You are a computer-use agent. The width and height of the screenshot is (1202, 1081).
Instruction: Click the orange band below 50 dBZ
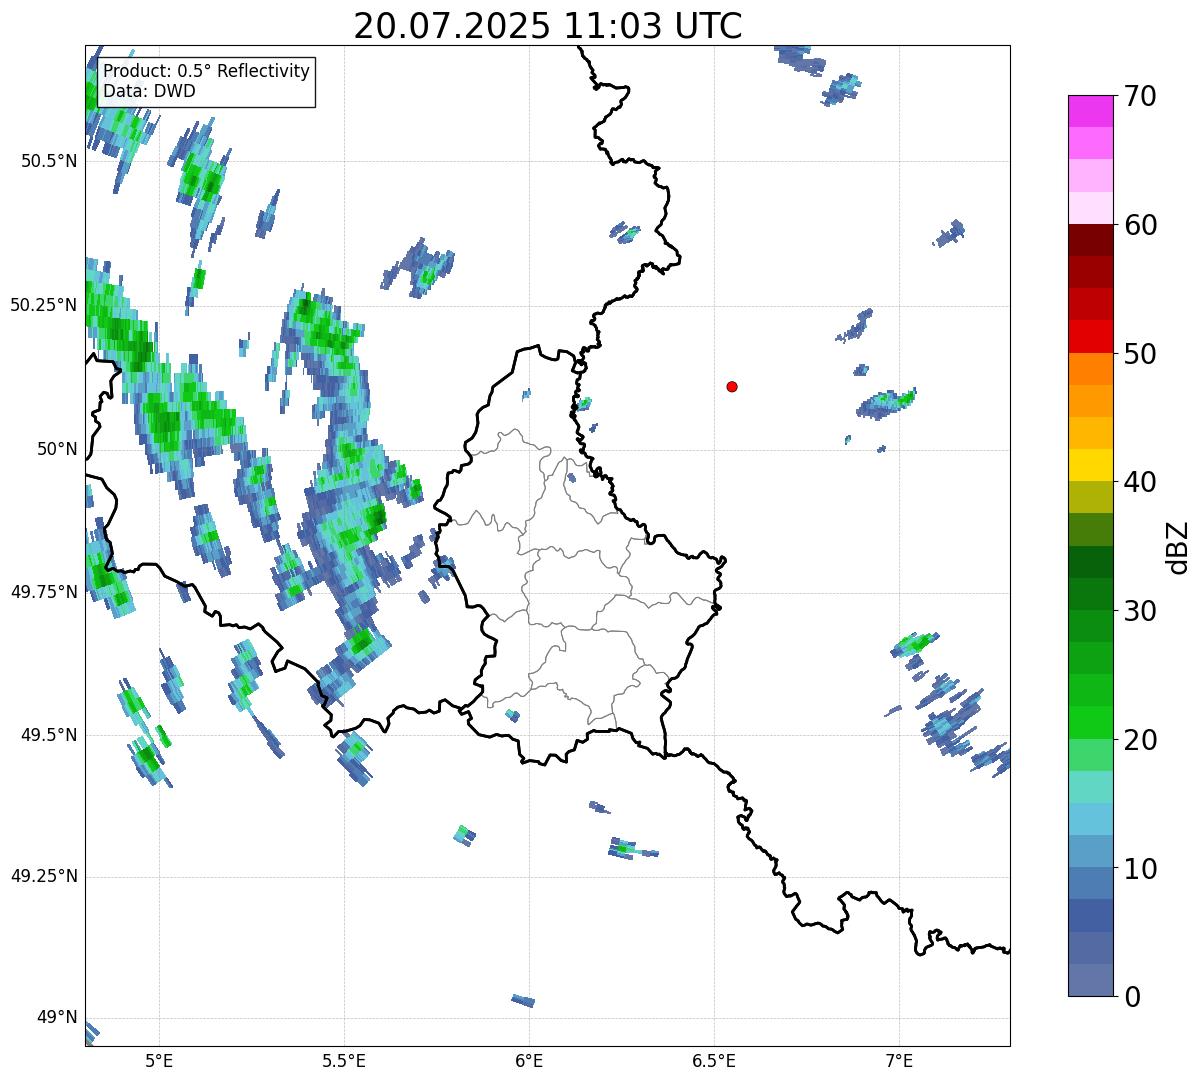point(1090,369)
